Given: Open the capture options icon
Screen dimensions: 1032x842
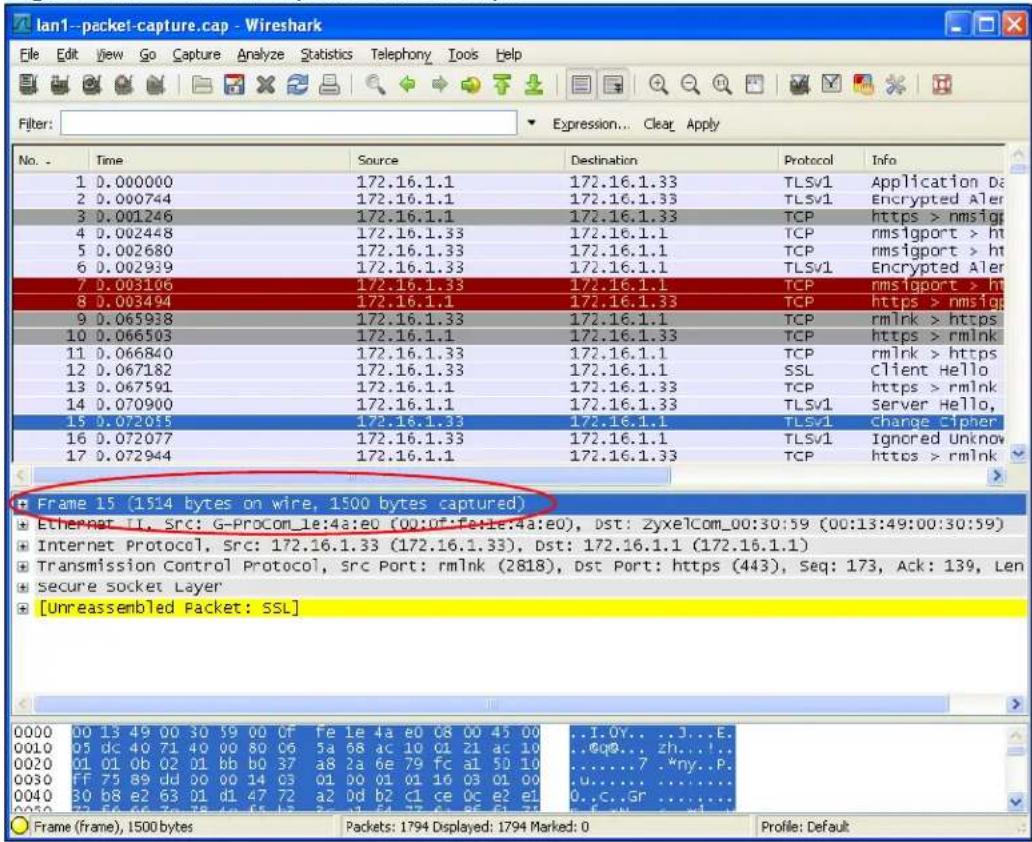Looking at the screenshot, I should tap(59, 85).
